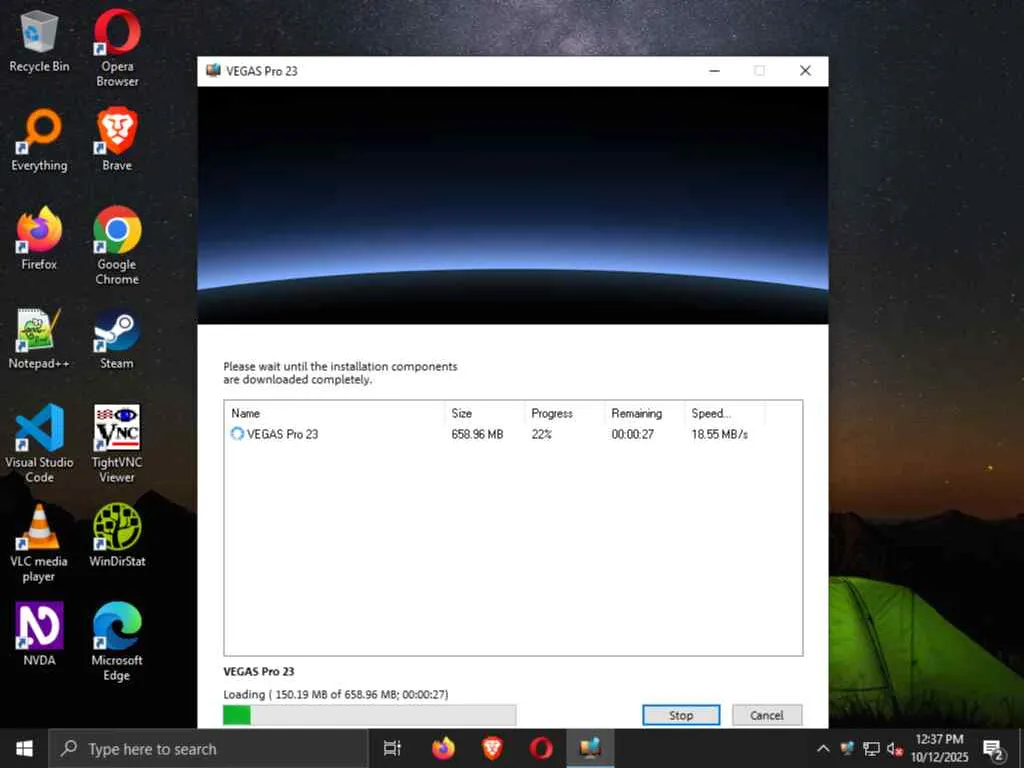1024x768 pixels.
Task: Open the clock showing 12:37 PM
Action: pos(939,748)
